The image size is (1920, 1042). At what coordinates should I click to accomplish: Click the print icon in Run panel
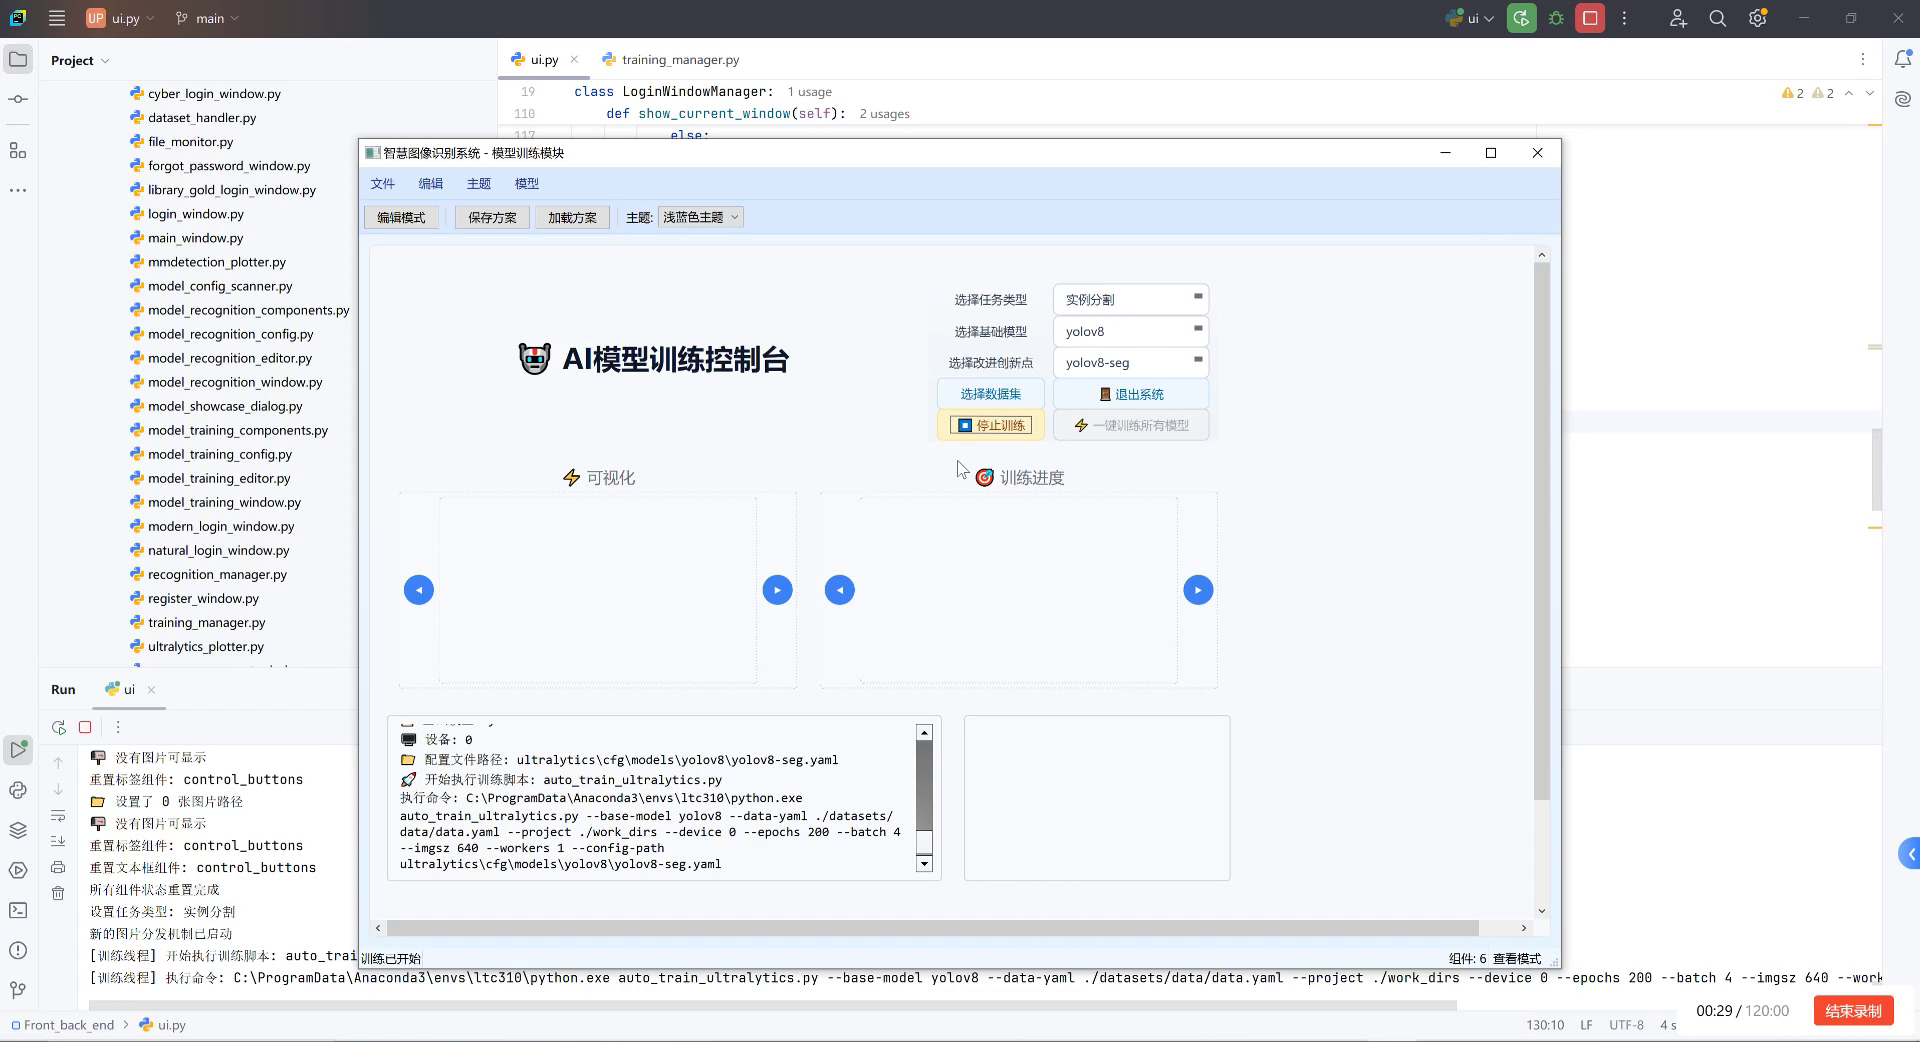click(58, 867)
